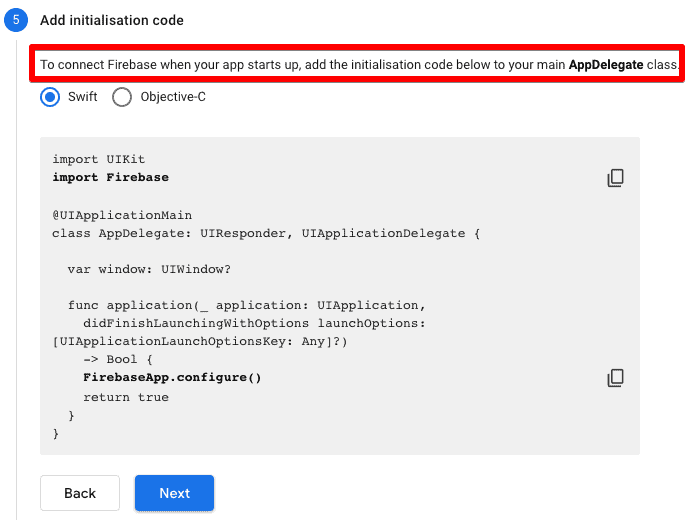The height and width of the screenshot is (520, 690).
Task: Click the bold "import Firebase" text
Action: pos(110,177)
